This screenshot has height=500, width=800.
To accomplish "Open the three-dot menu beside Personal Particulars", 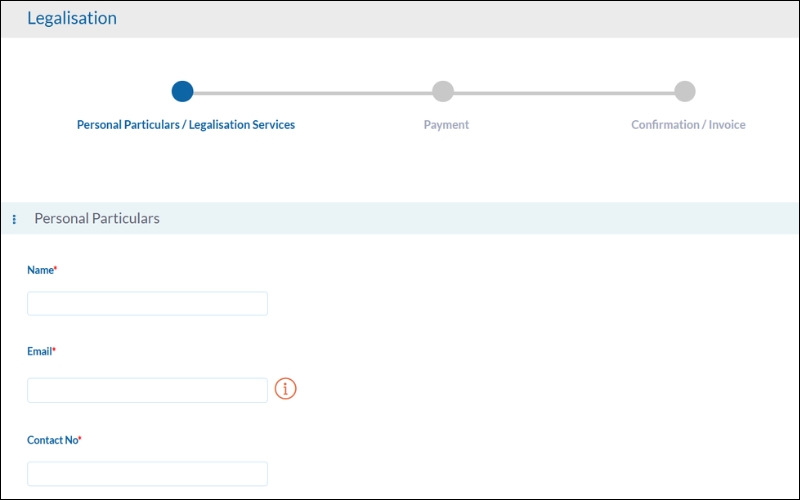I will point(14,219).
